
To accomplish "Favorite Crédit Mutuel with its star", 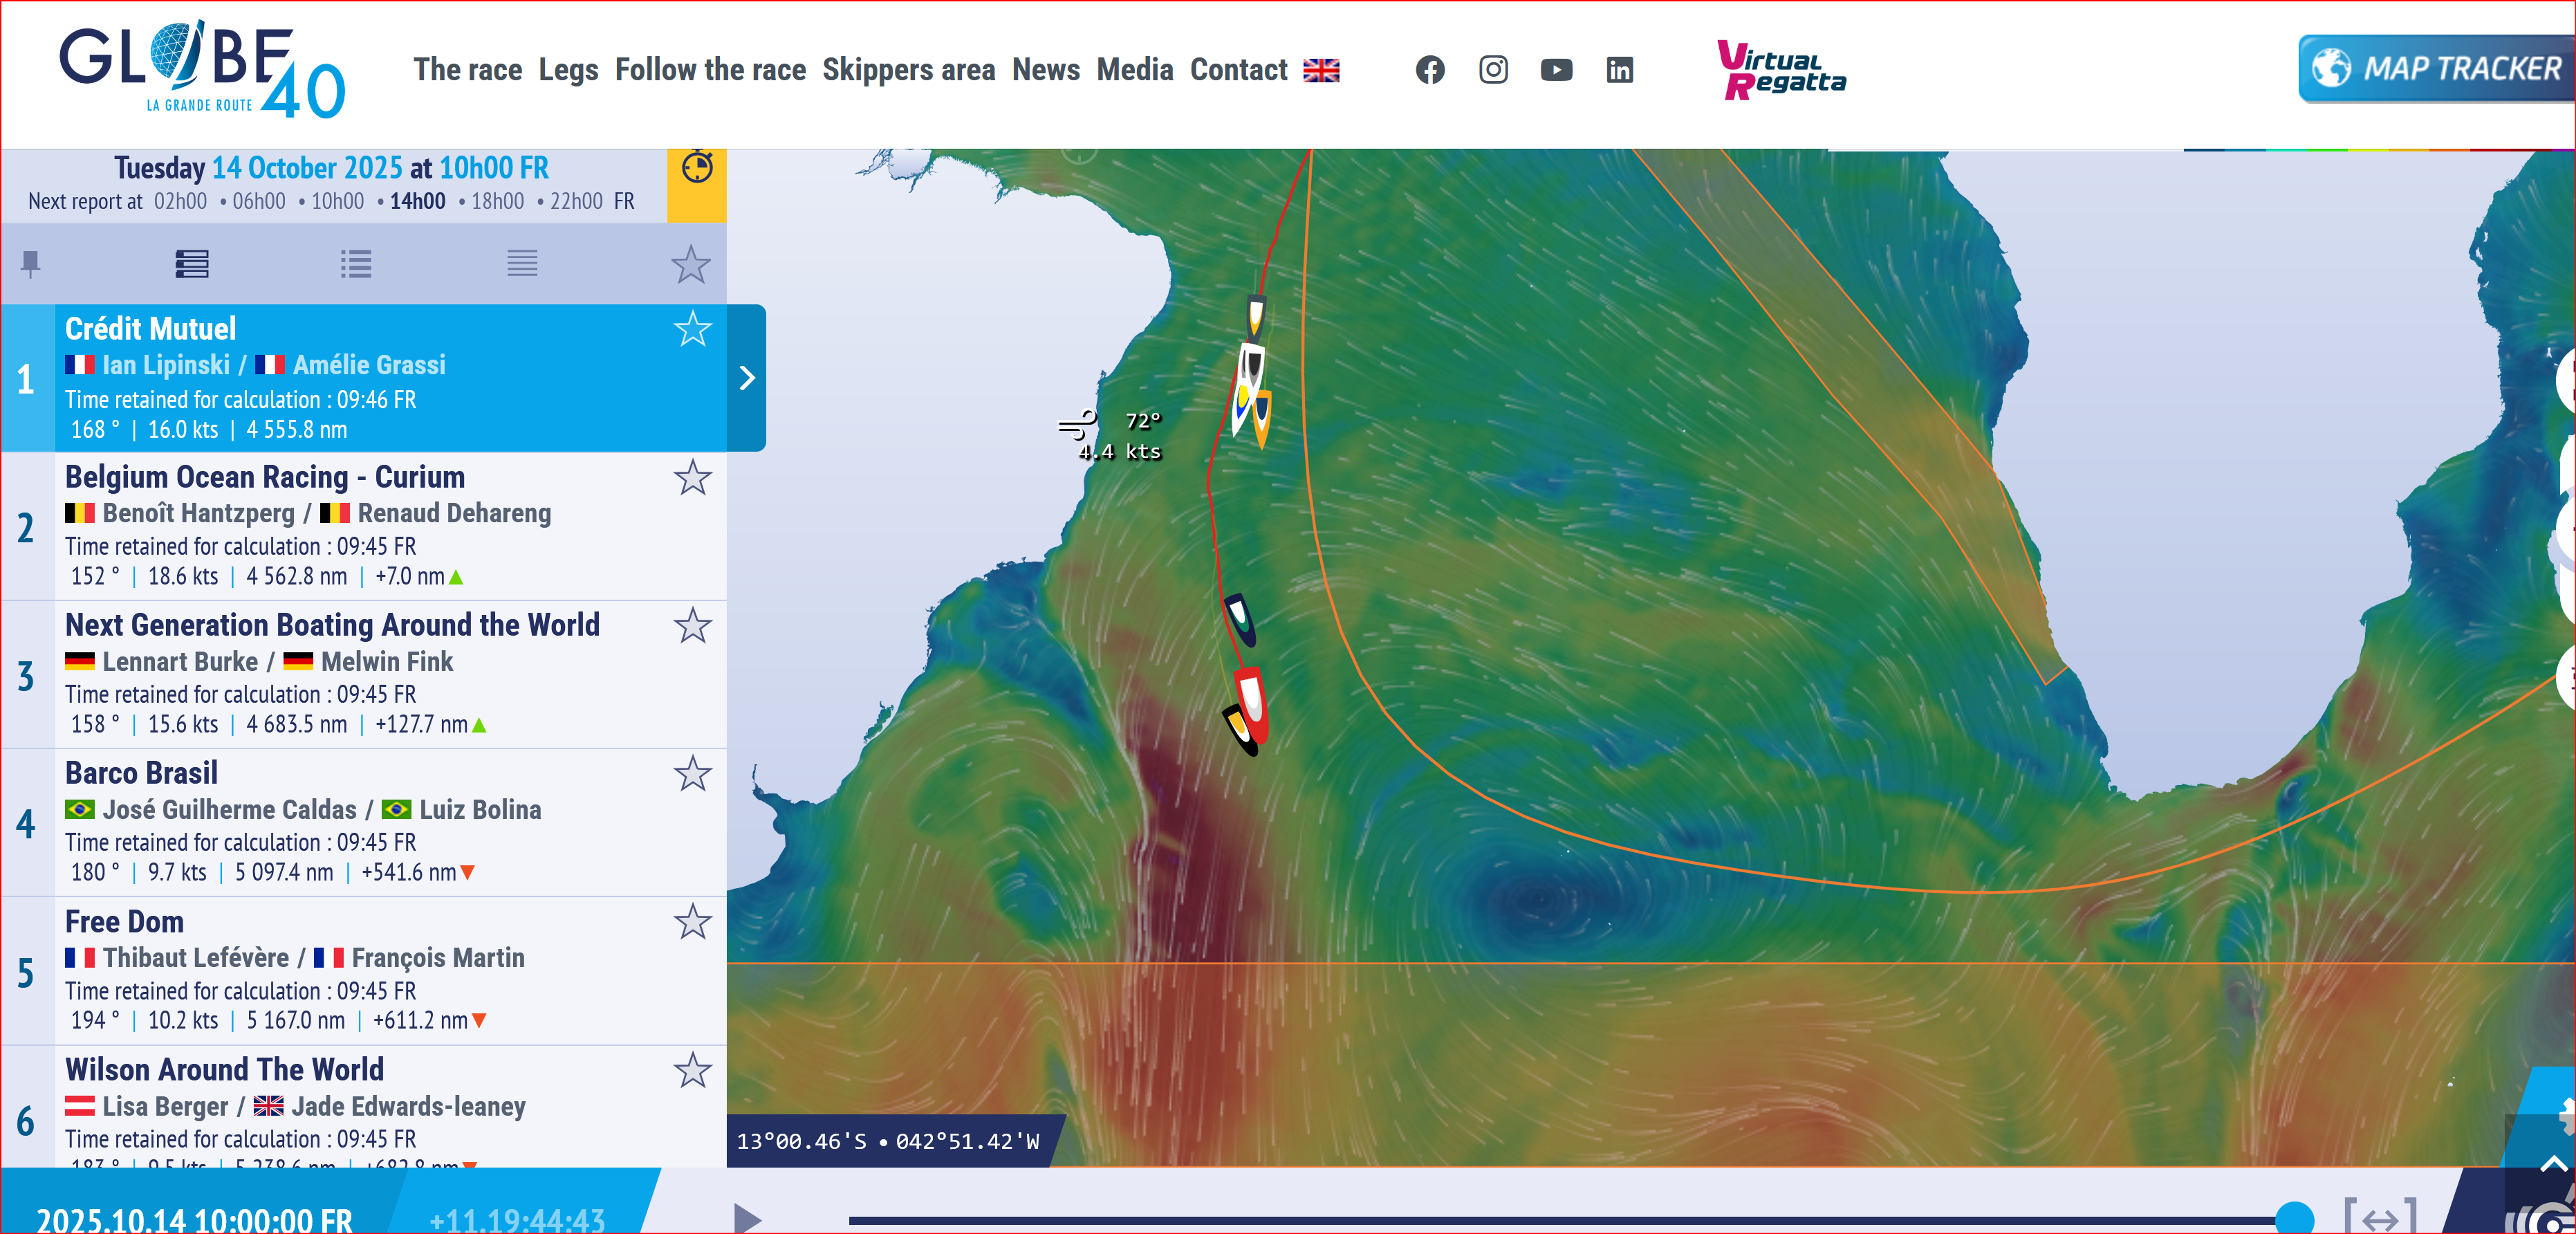I will click(x=692, y=329).
